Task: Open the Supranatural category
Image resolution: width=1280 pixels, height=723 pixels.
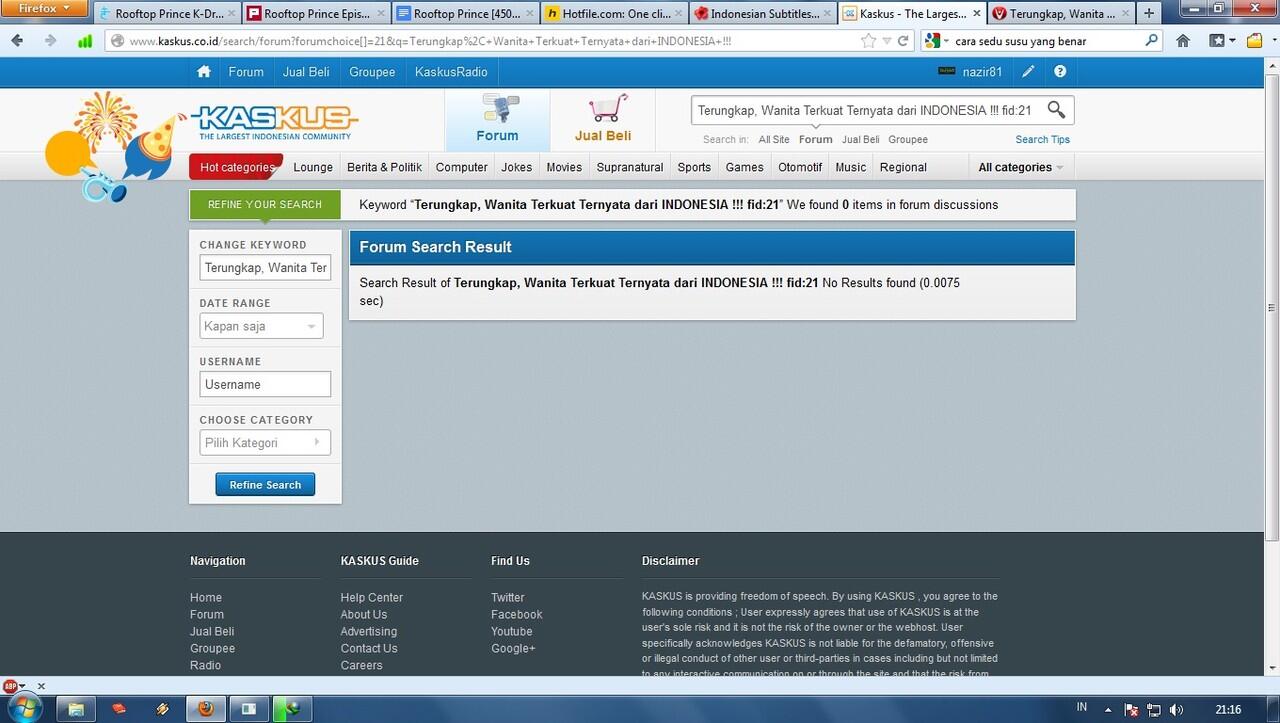Action: 630,167
